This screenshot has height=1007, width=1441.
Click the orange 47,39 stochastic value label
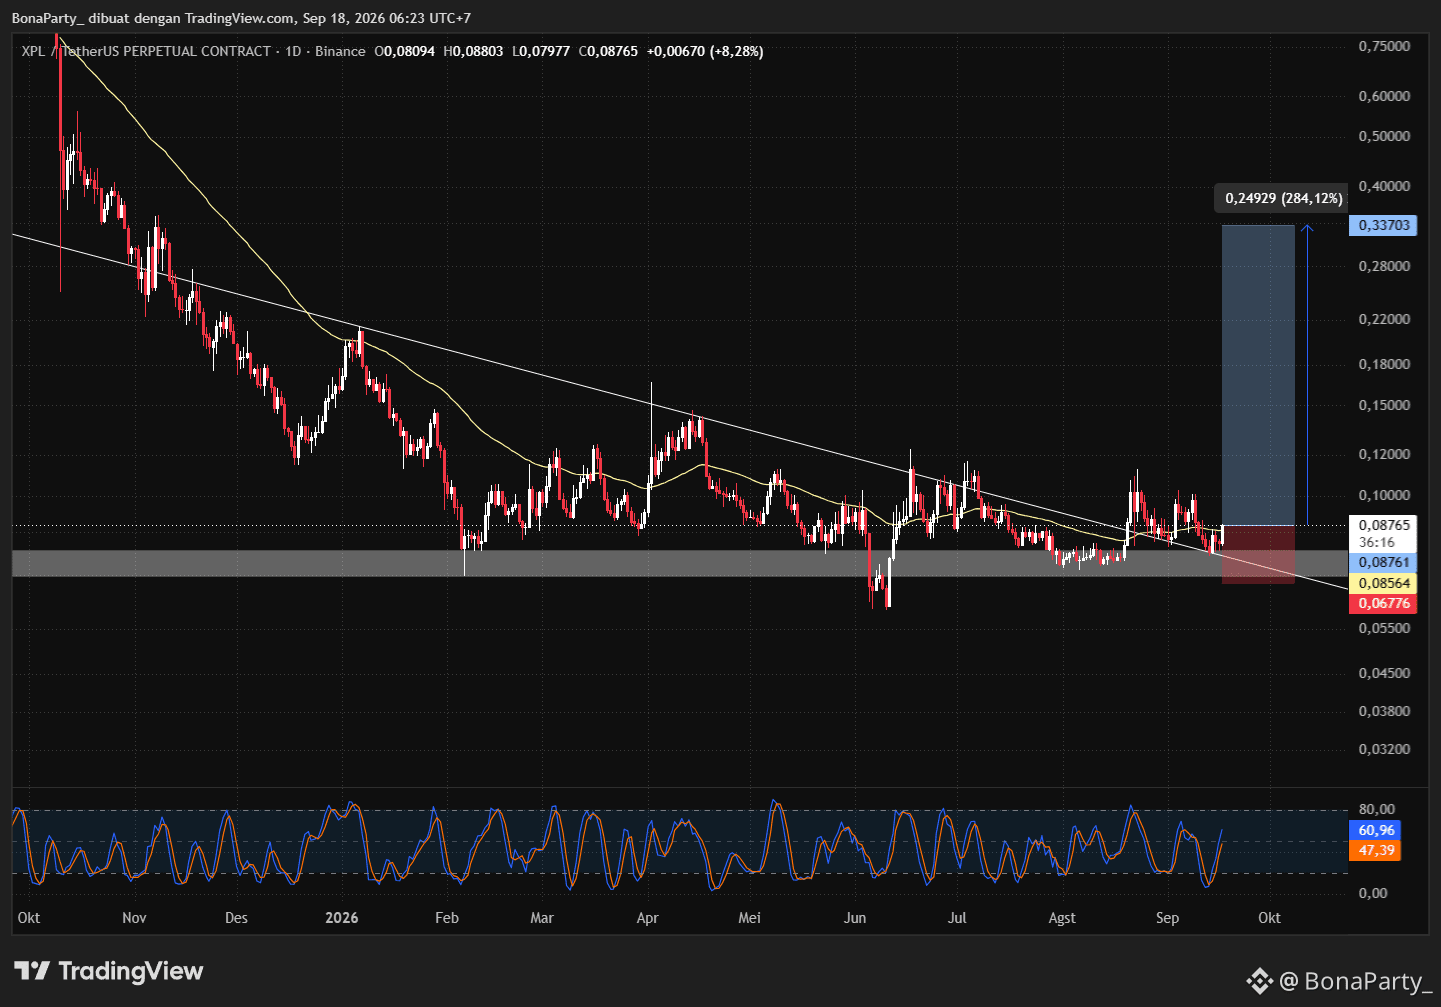(x=1376, y=850)
